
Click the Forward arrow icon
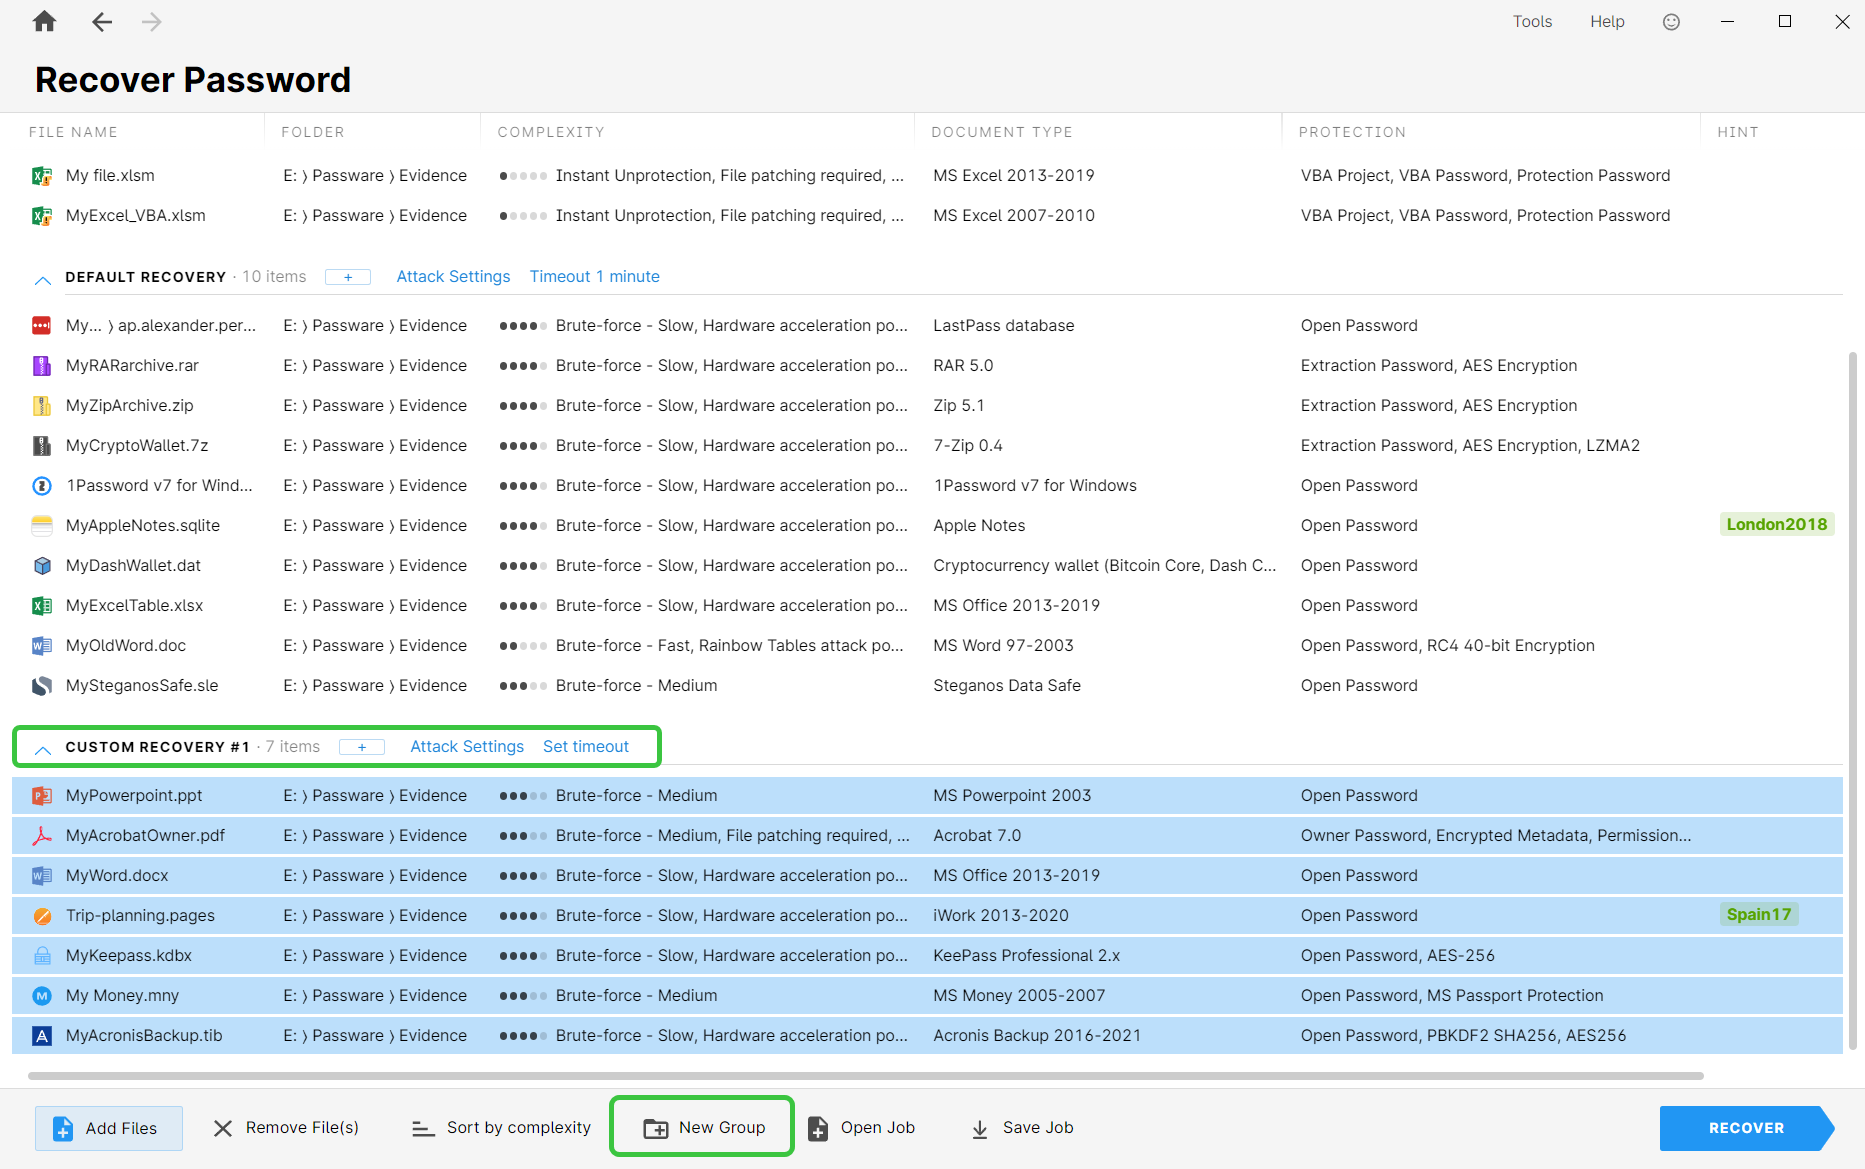152,21
